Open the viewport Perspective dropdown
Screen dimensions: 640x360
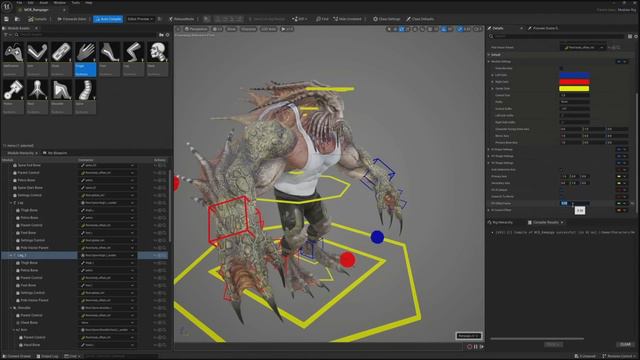click(196, 29)
